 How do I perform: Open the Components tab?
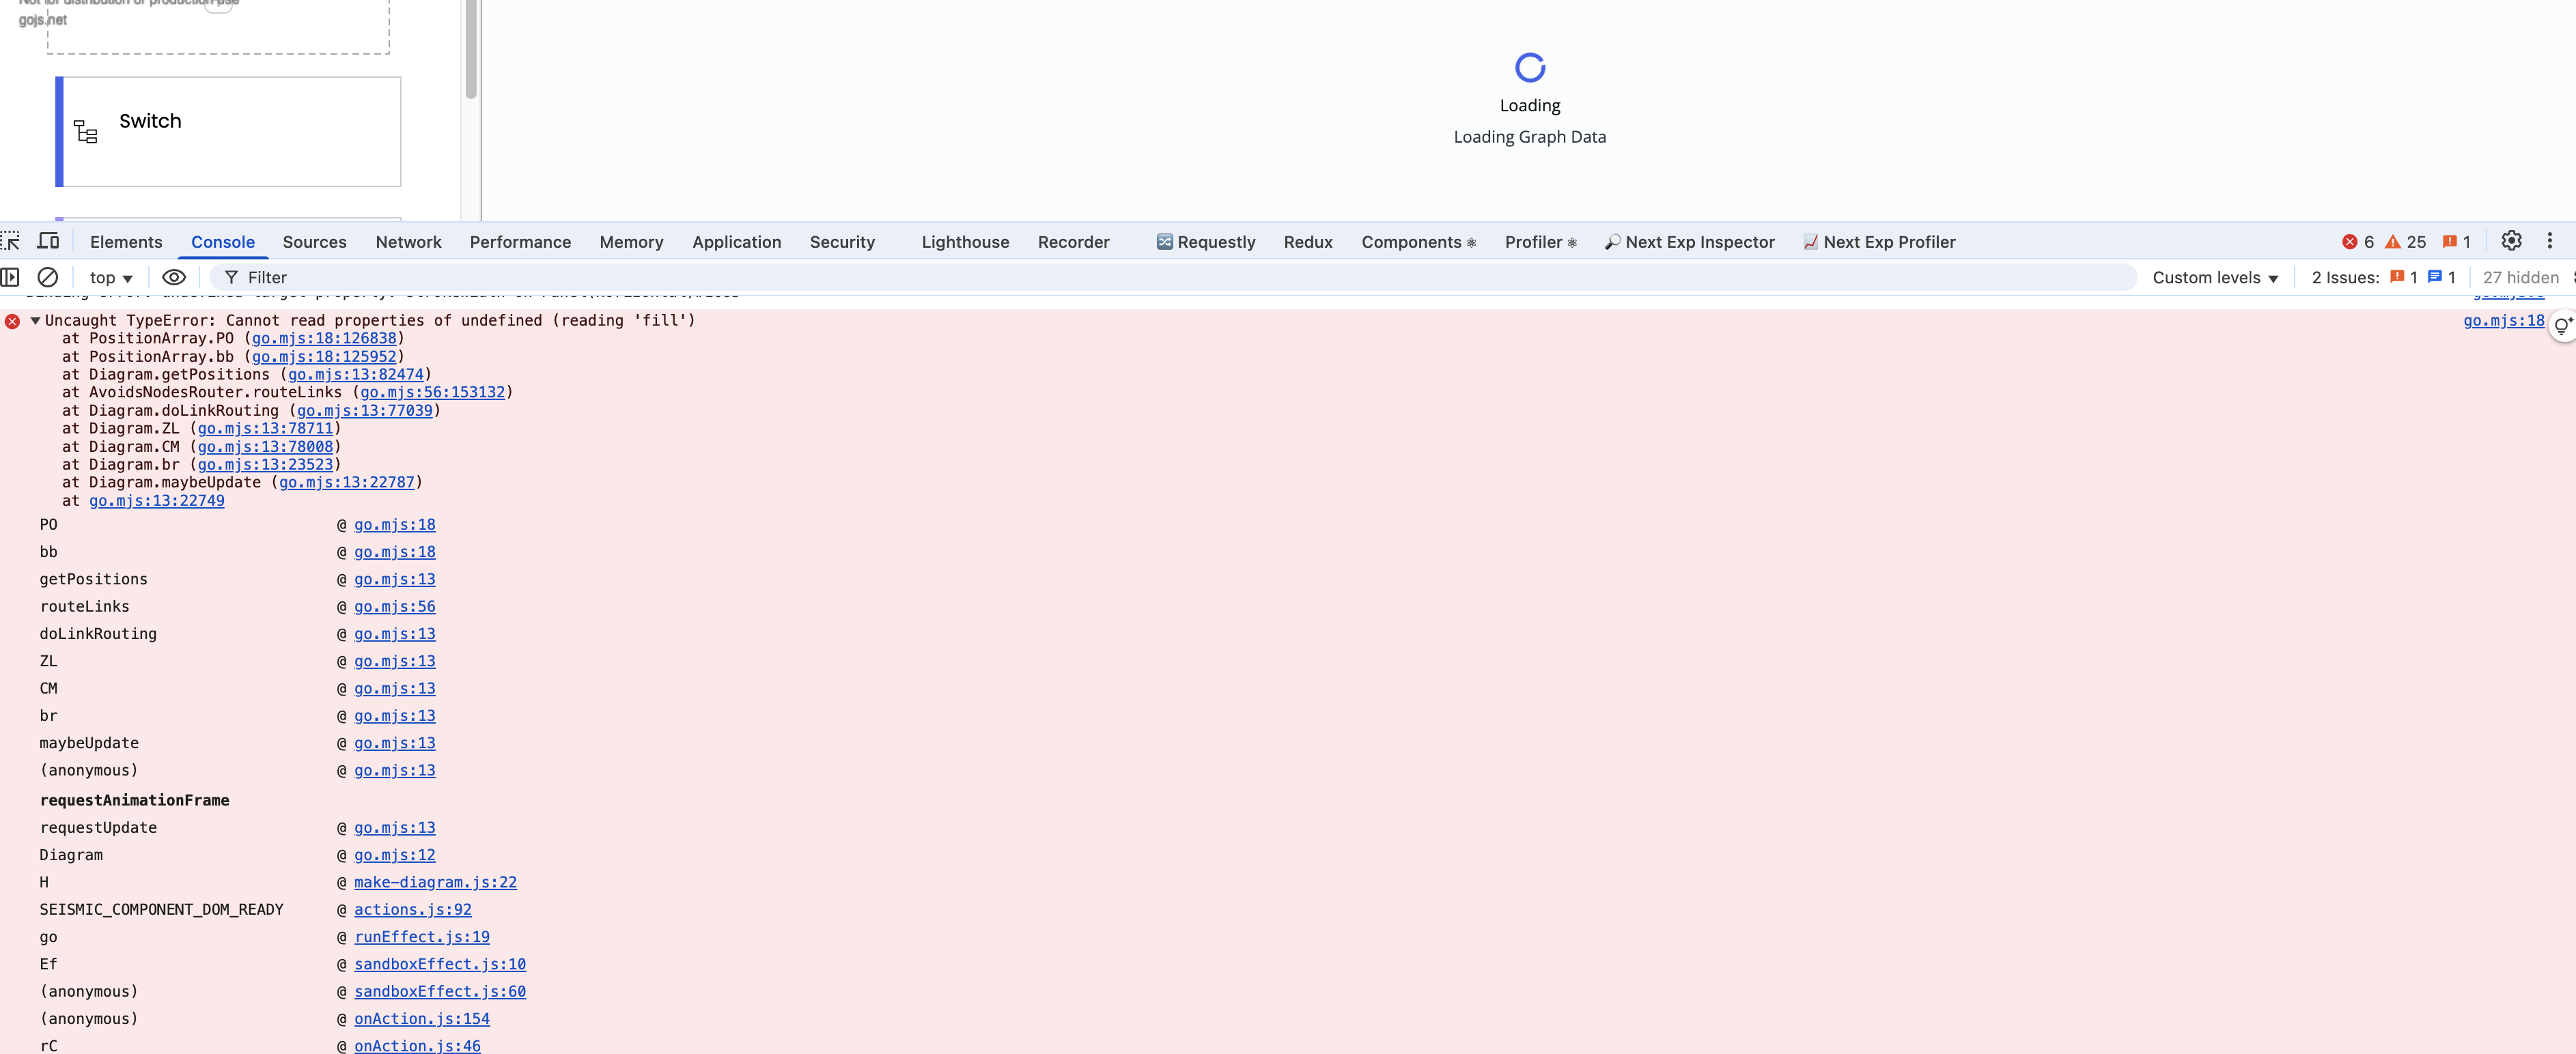pyautogui.click(x=1418, y=242)
